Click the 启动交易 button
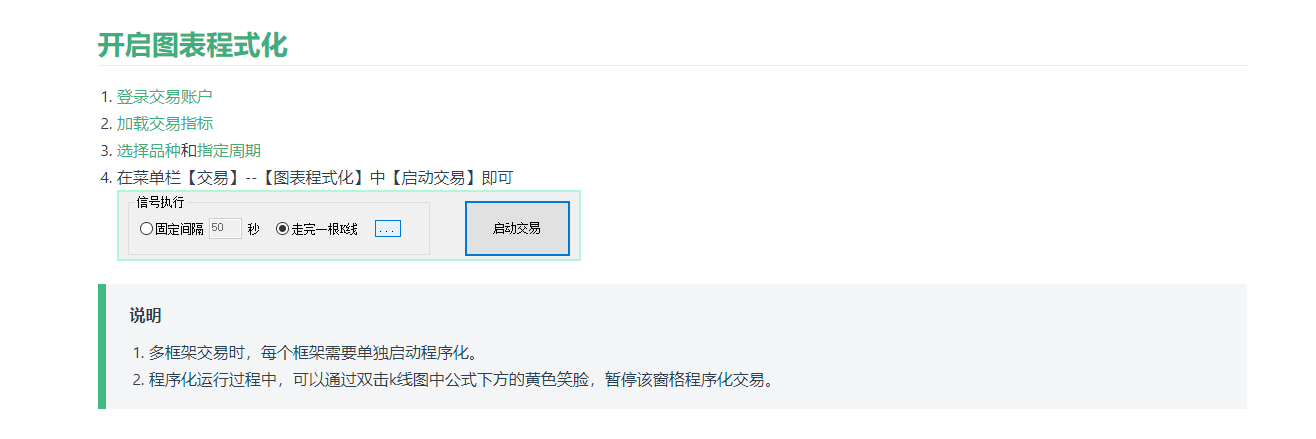 (517, 228)
